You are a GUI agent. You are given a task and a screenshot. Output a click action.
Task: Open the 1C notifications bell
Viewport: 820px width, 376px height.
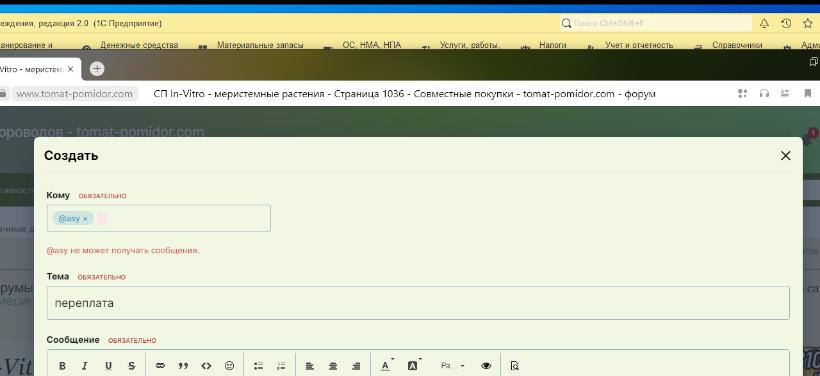pyautogui.click(x=764, y=23)
